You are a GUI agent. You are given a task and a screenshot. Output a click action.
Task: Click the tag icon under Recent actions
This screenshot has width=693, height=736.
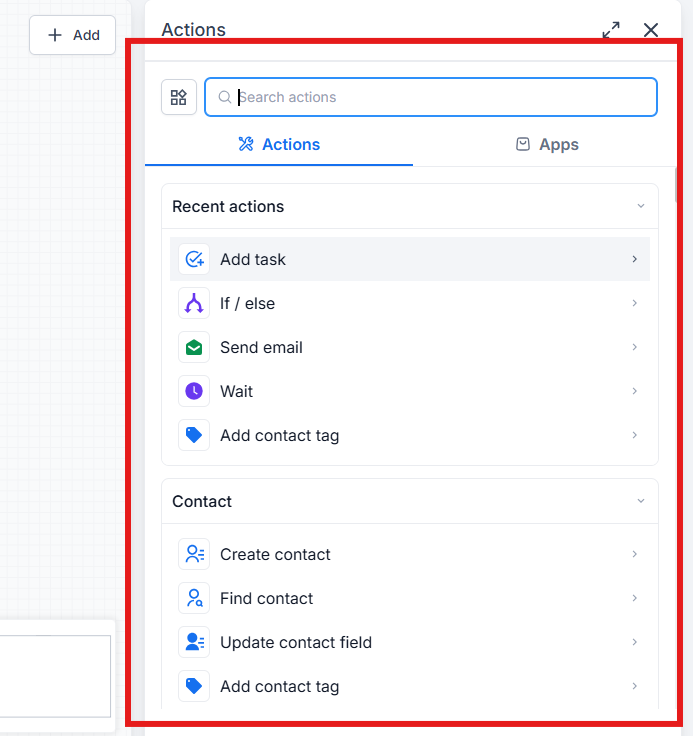(194, 435)
